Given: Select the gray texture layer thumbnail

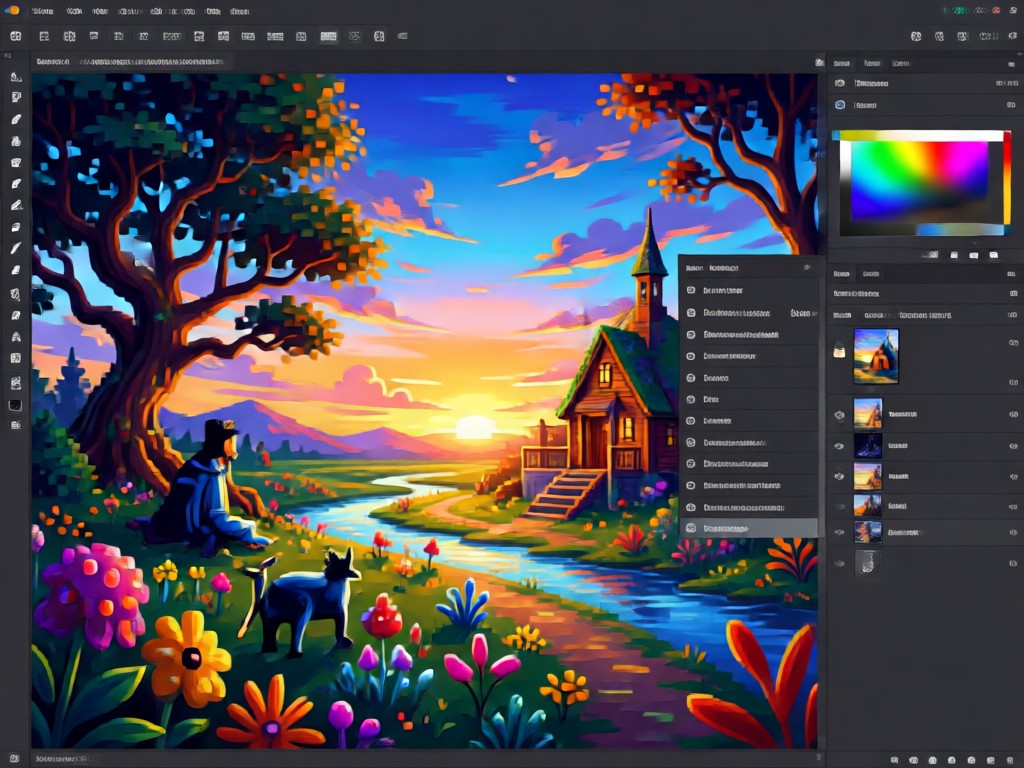Looking at the screenshot, I should point(868,563).
